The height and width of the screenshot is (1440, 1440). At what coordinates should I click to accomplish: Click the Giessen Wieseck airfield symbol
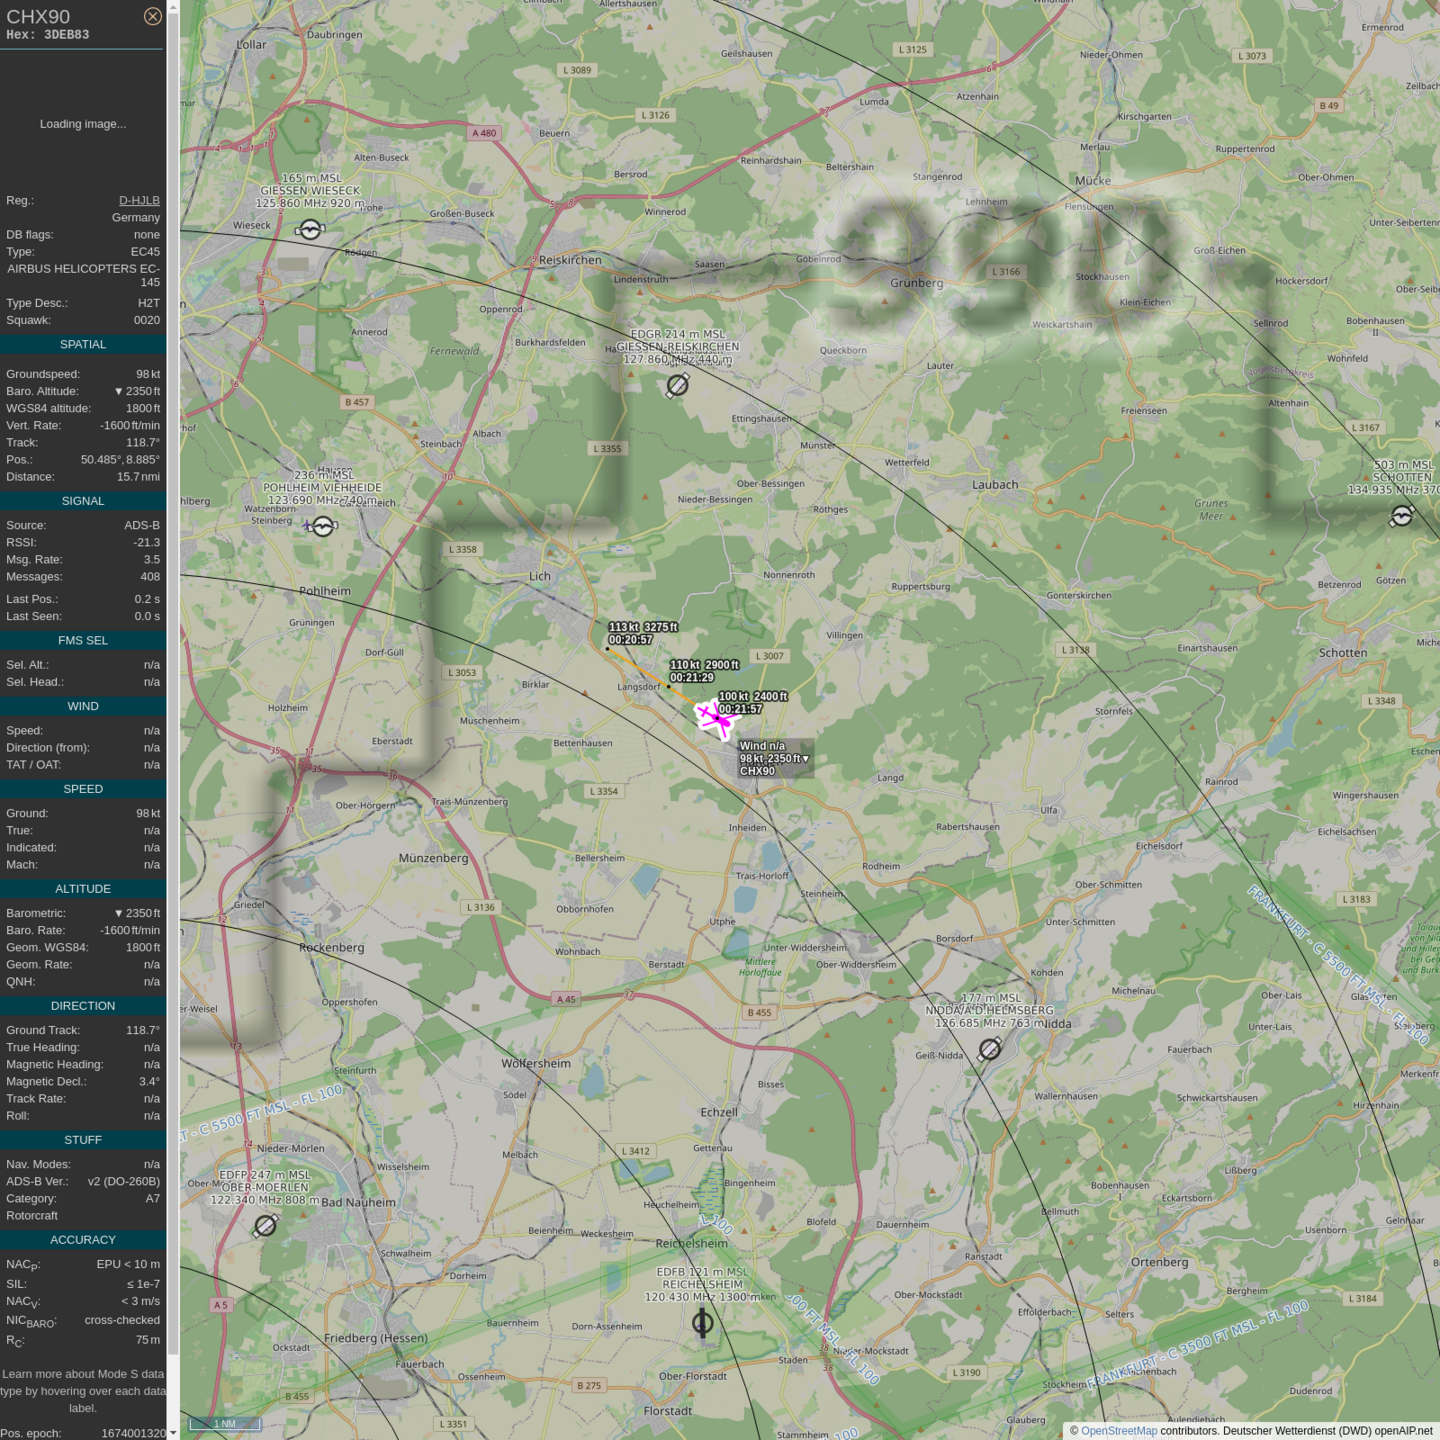[x=311, y=230]
